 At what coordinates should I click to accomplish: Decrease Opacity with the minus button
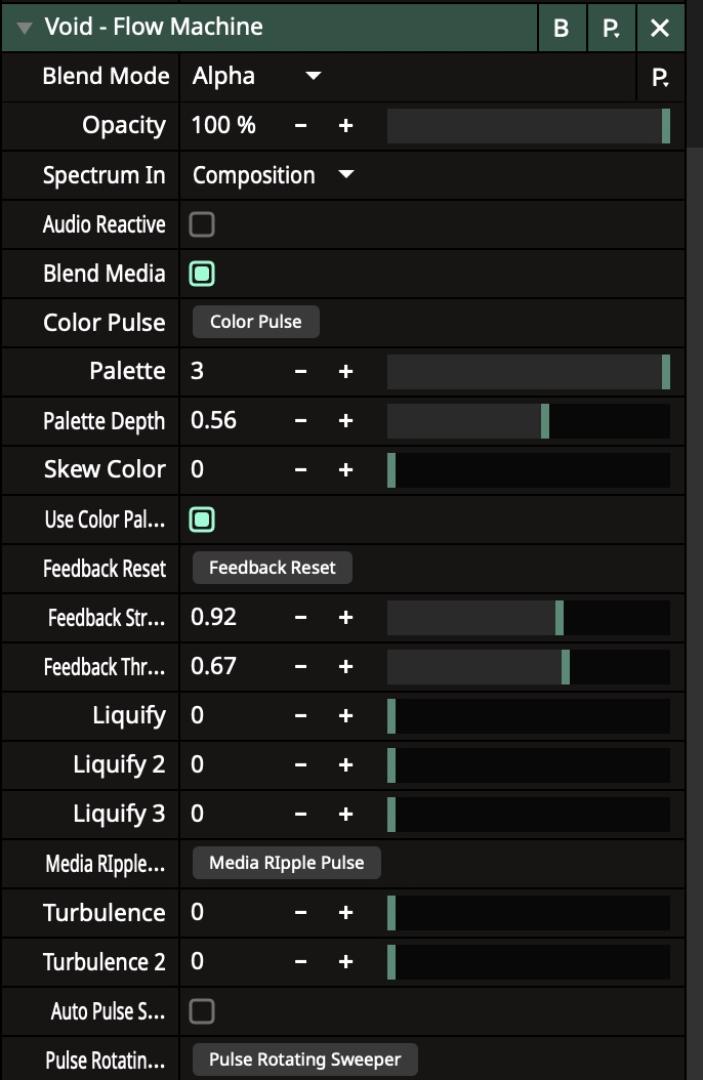coord(301,126)
